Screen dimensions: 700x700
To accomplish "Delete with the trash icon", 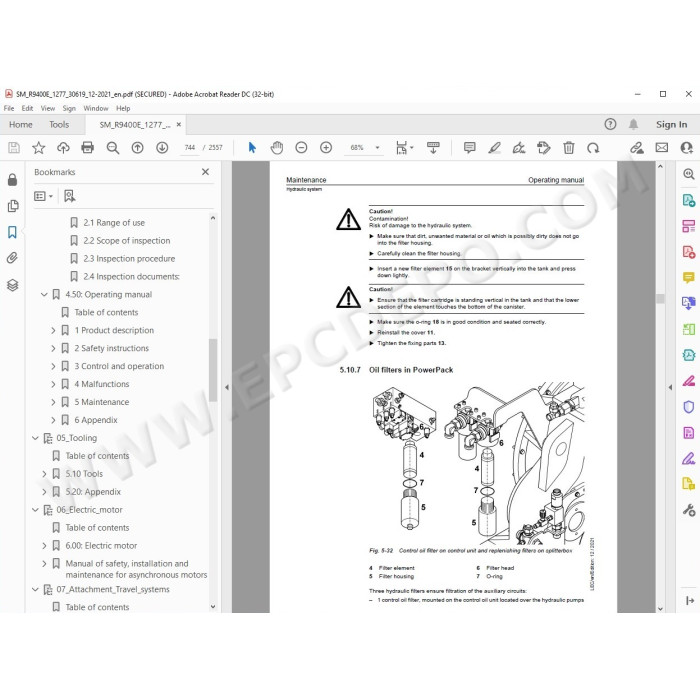I will coord(569,148).
